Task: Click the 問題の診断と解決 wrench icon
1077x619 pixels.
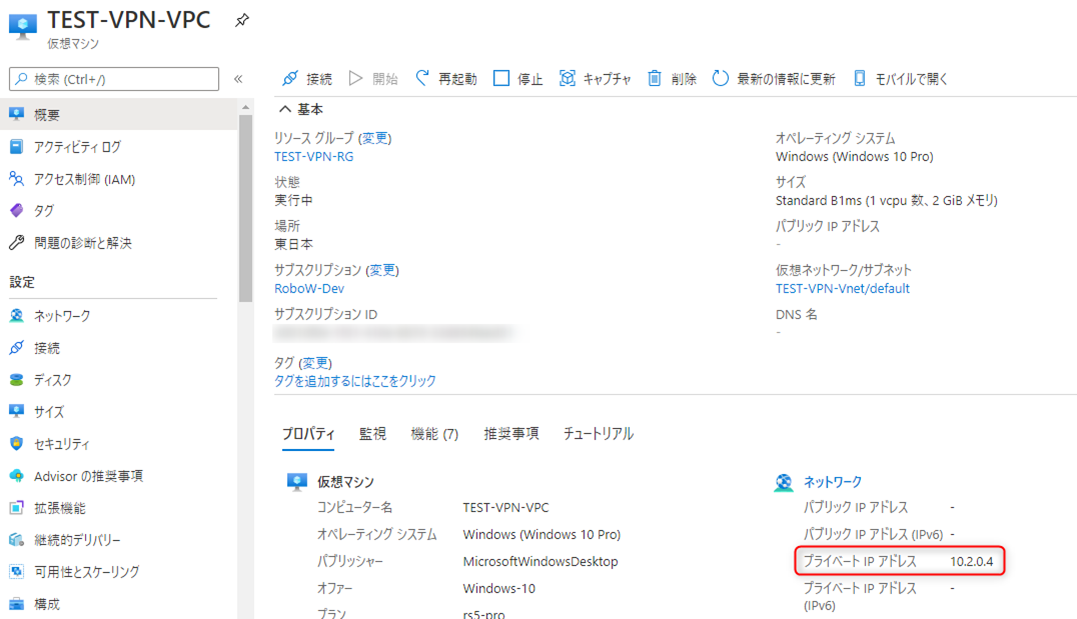Action: (x=16, y=243)
